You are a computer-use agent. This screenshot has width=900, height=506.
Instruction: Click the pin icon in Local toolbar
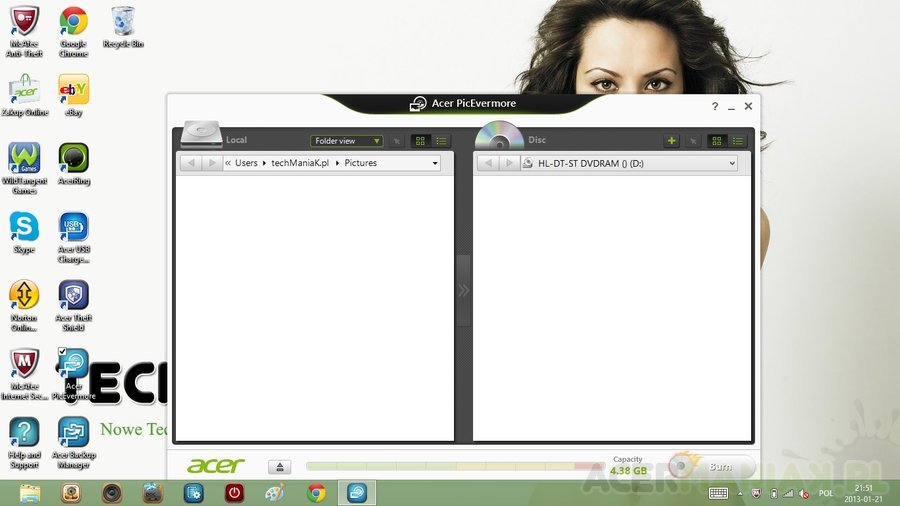tap(396, 141)
